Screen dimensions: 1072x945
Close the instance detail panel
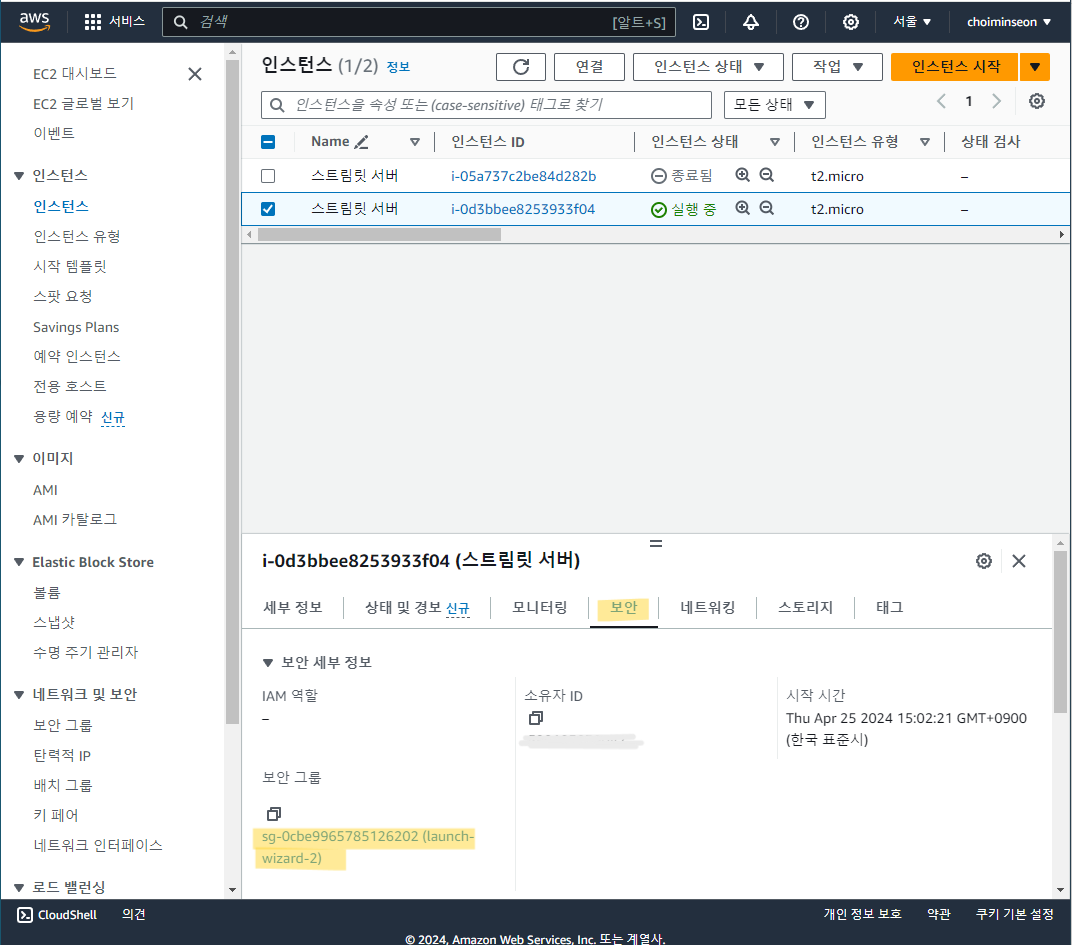(1019, 561)
